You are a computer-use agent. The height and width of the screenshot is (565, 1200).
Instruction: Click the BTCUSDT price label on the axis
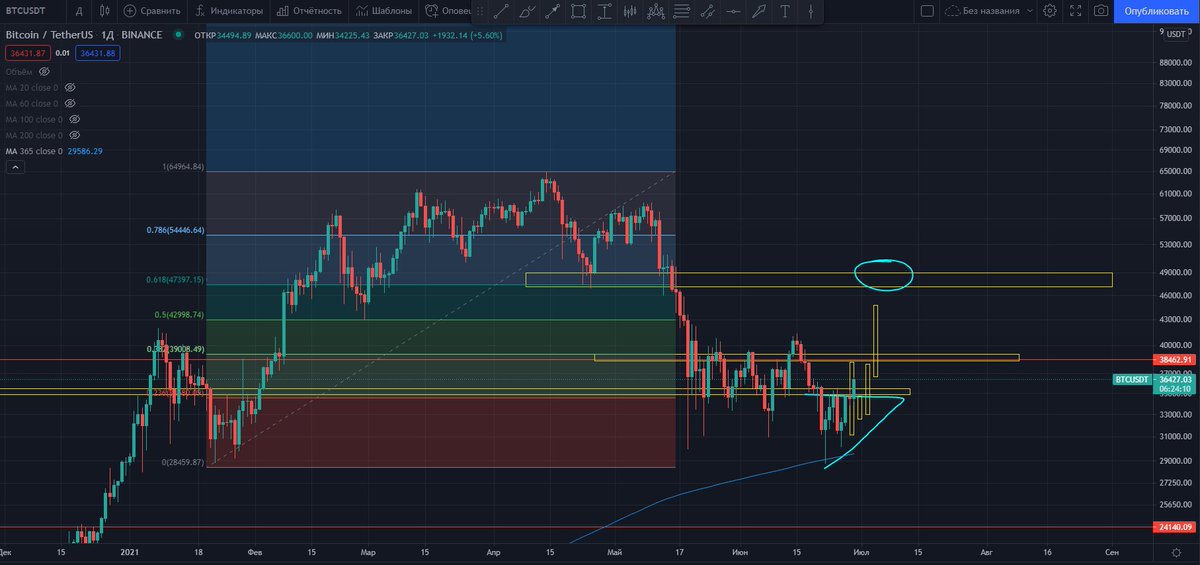pyautogui.click(x=1131, y=380)
